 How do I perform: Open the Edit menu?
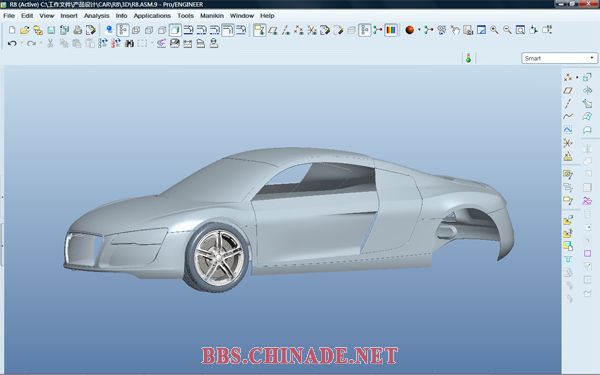click(x=27, y=16)
